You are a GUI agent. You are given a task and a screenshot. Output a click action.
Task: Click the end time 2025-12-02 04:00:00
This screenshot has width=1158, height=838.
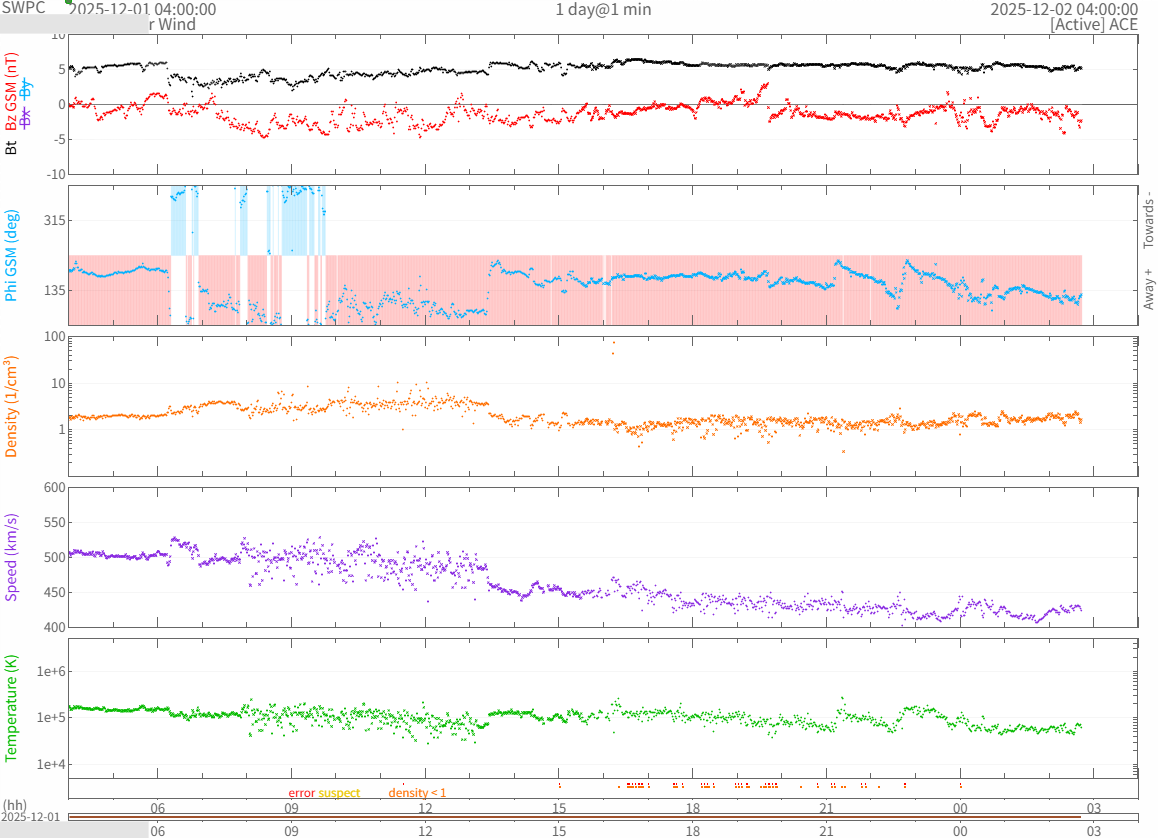(x=1063, y=10)
